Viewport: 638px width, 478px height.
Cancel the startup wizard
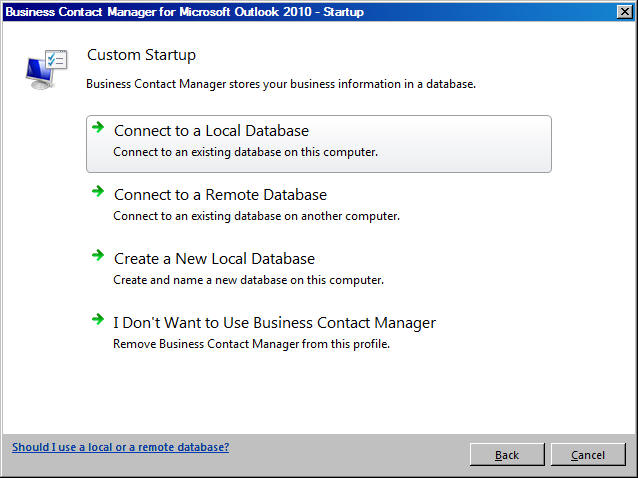coord(588,454)
